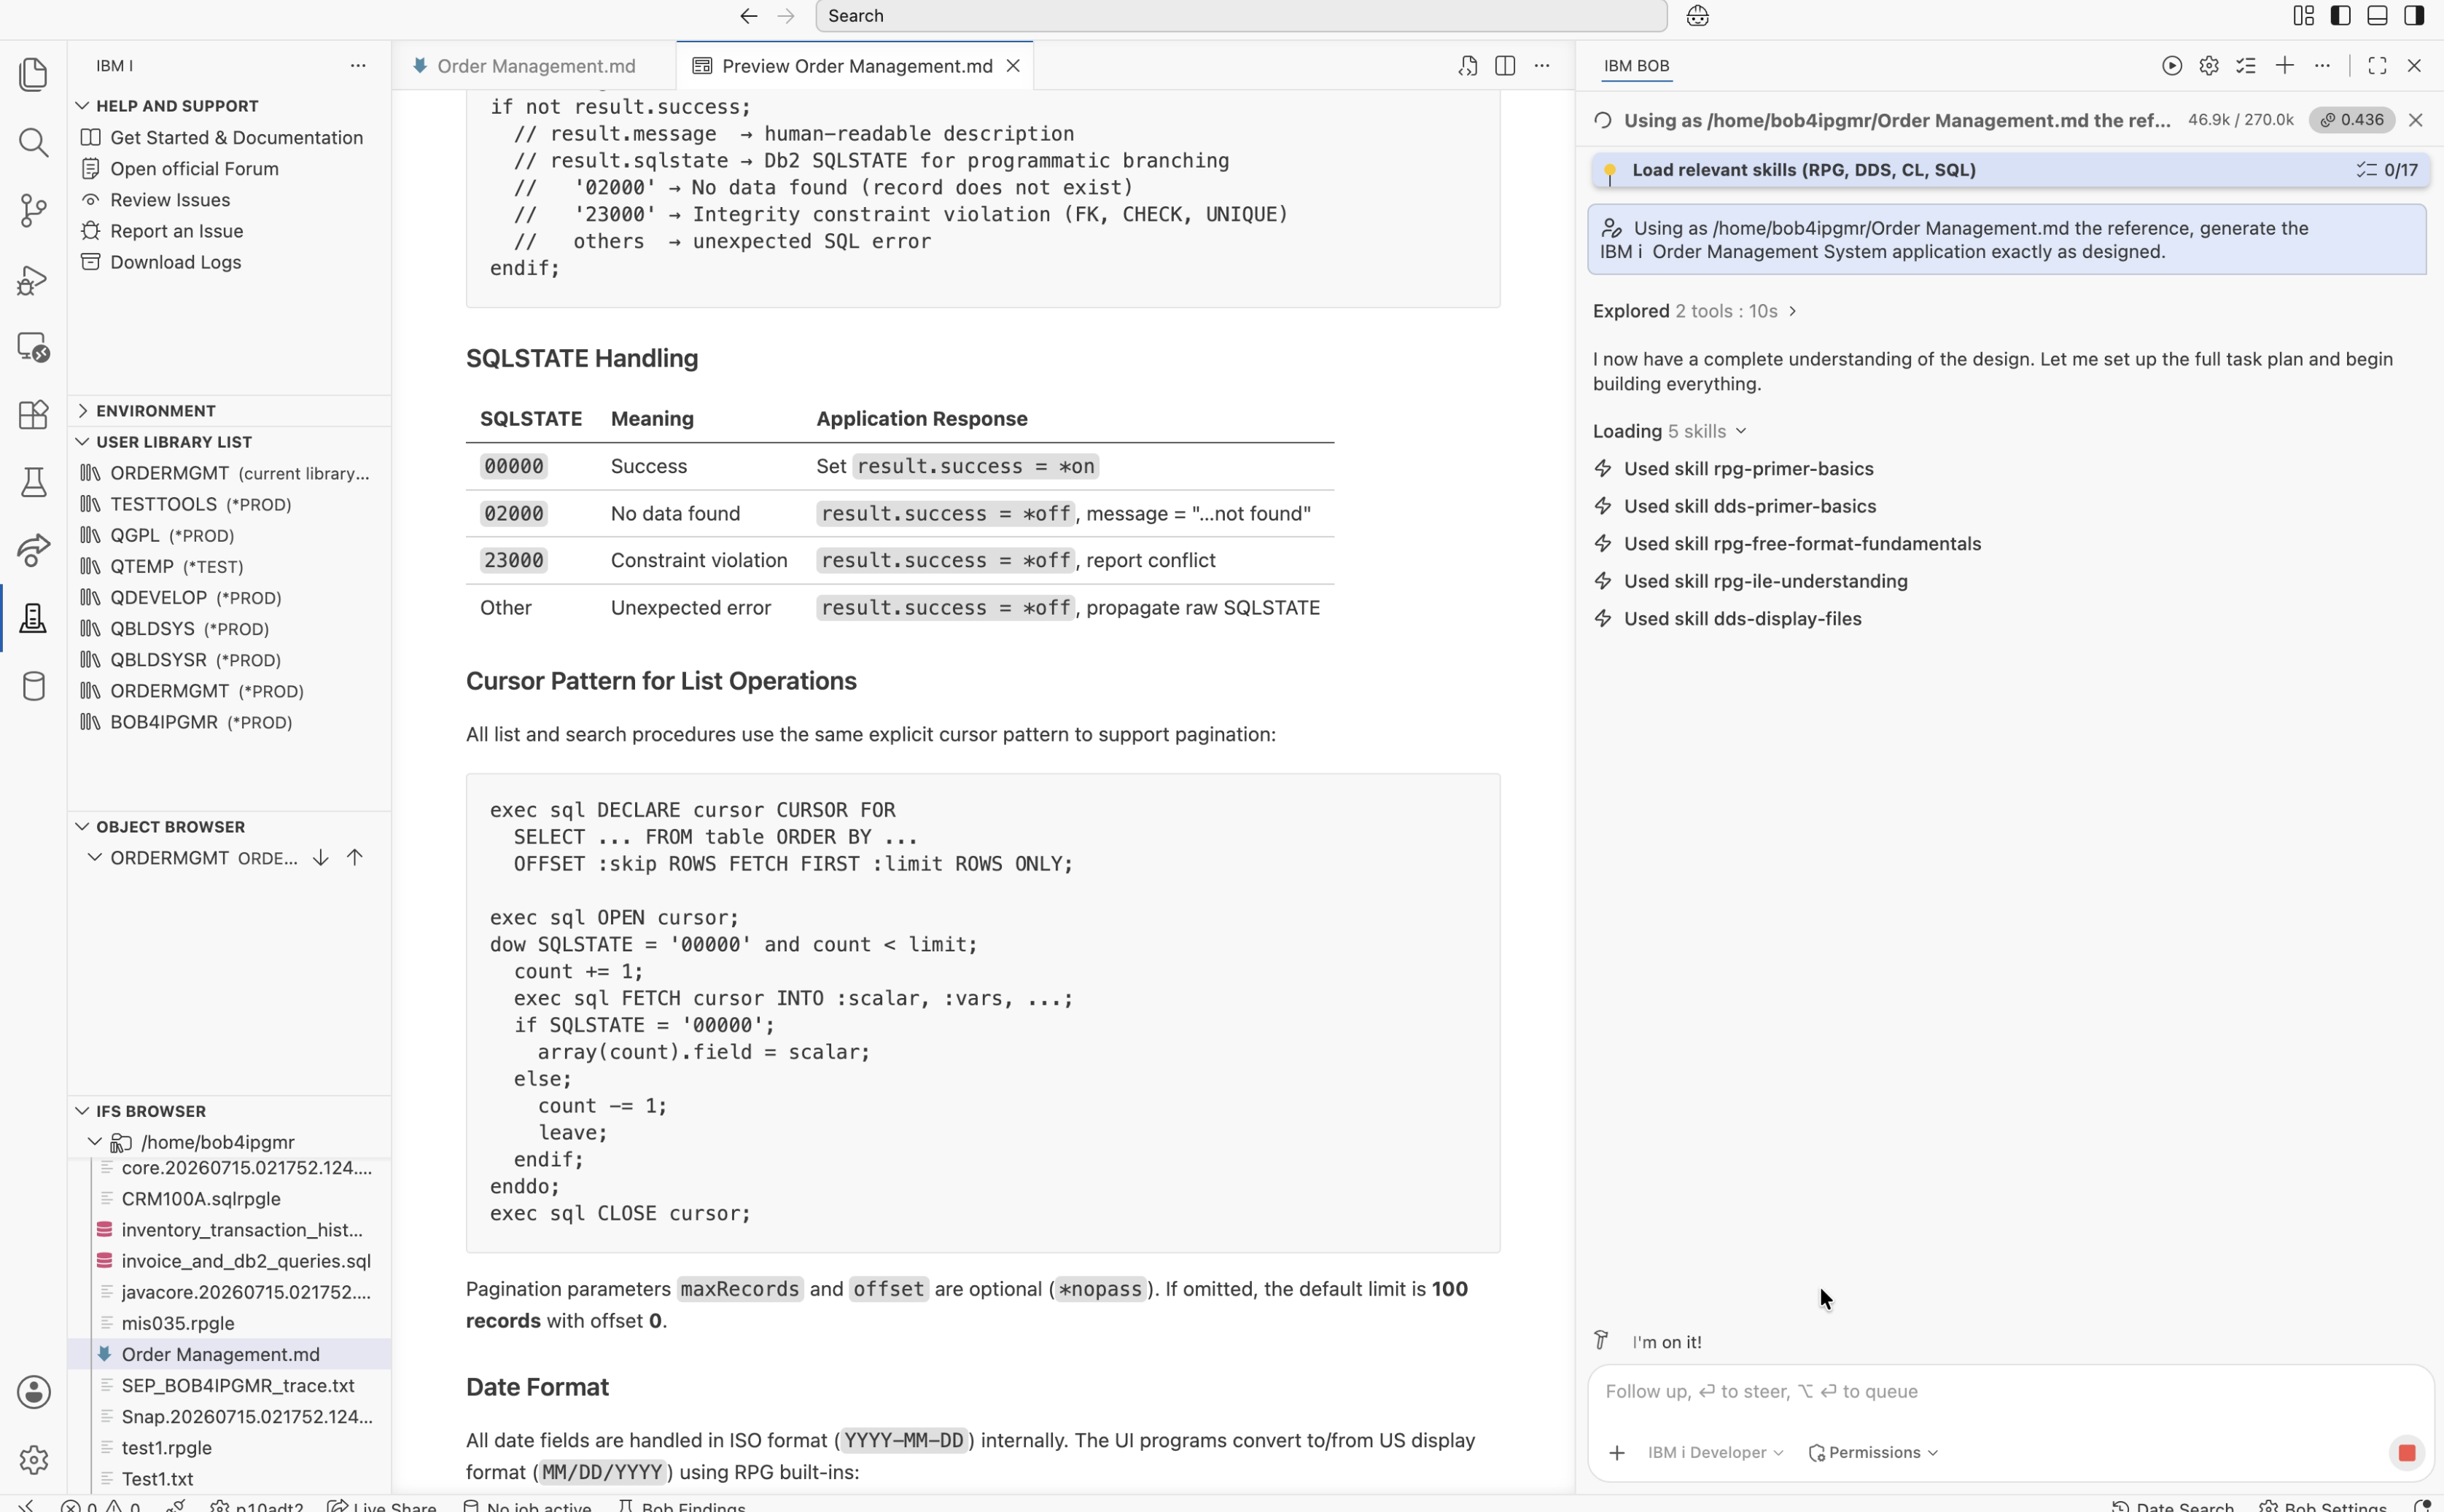Open the Run and Debug view
Screen dimensions: 2444x1512
33,279
